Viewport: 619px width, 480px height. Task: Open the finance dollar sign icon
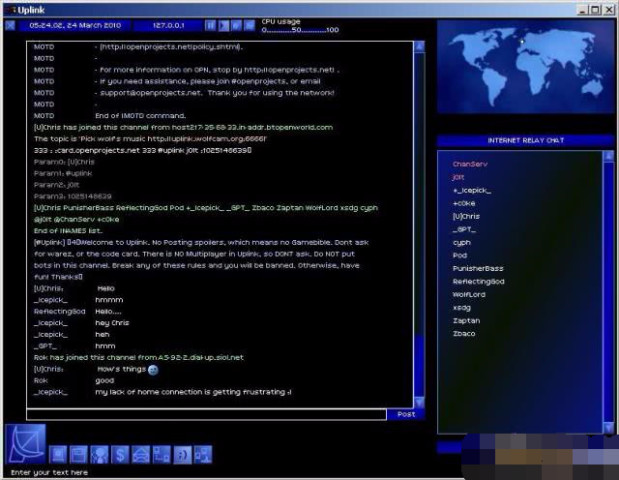(121, 455)
